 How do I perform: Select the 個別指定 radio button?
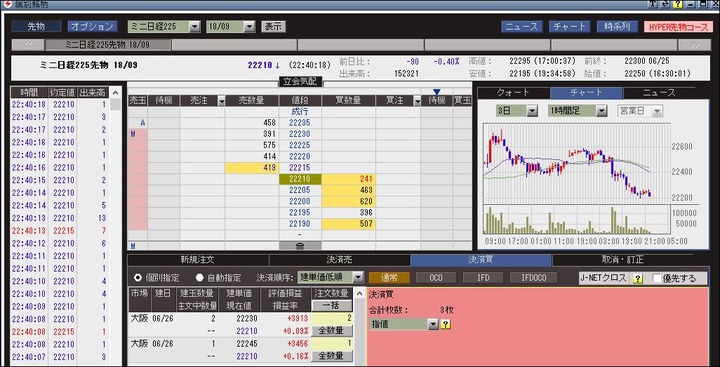[x=137, y=277]
